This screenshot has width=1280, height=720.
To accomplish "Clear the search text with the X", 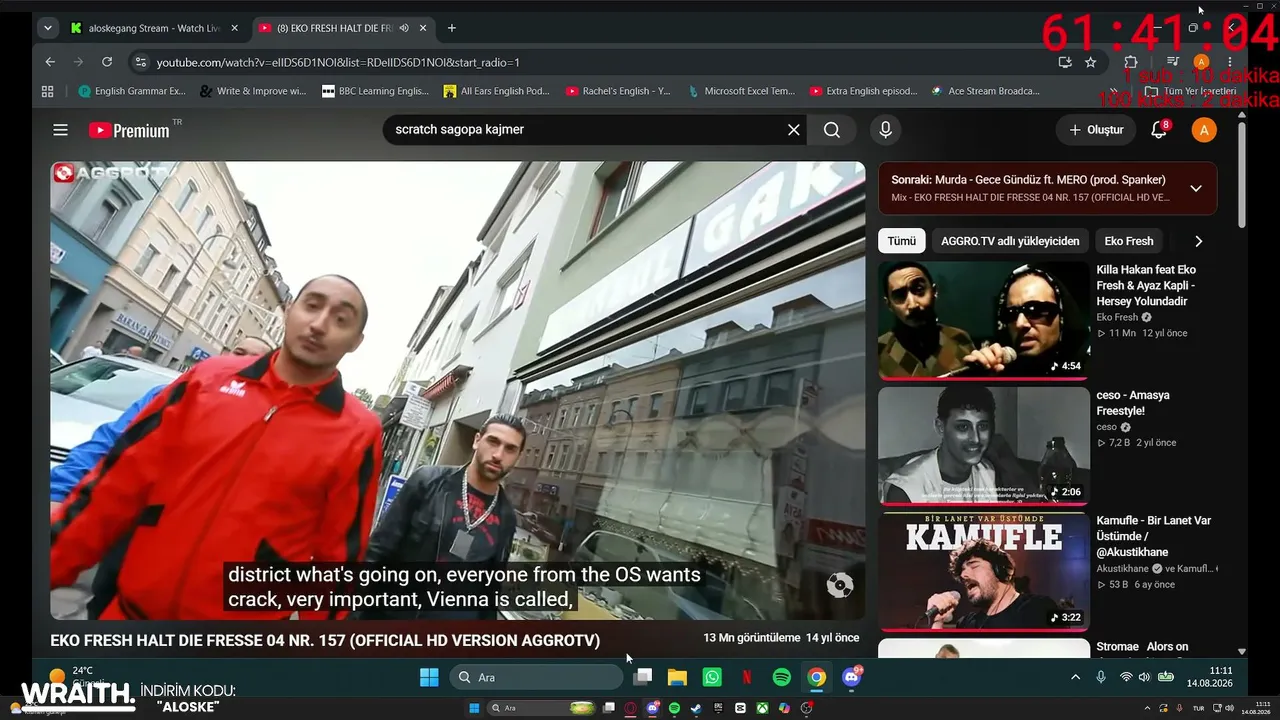I will point(794,130).
